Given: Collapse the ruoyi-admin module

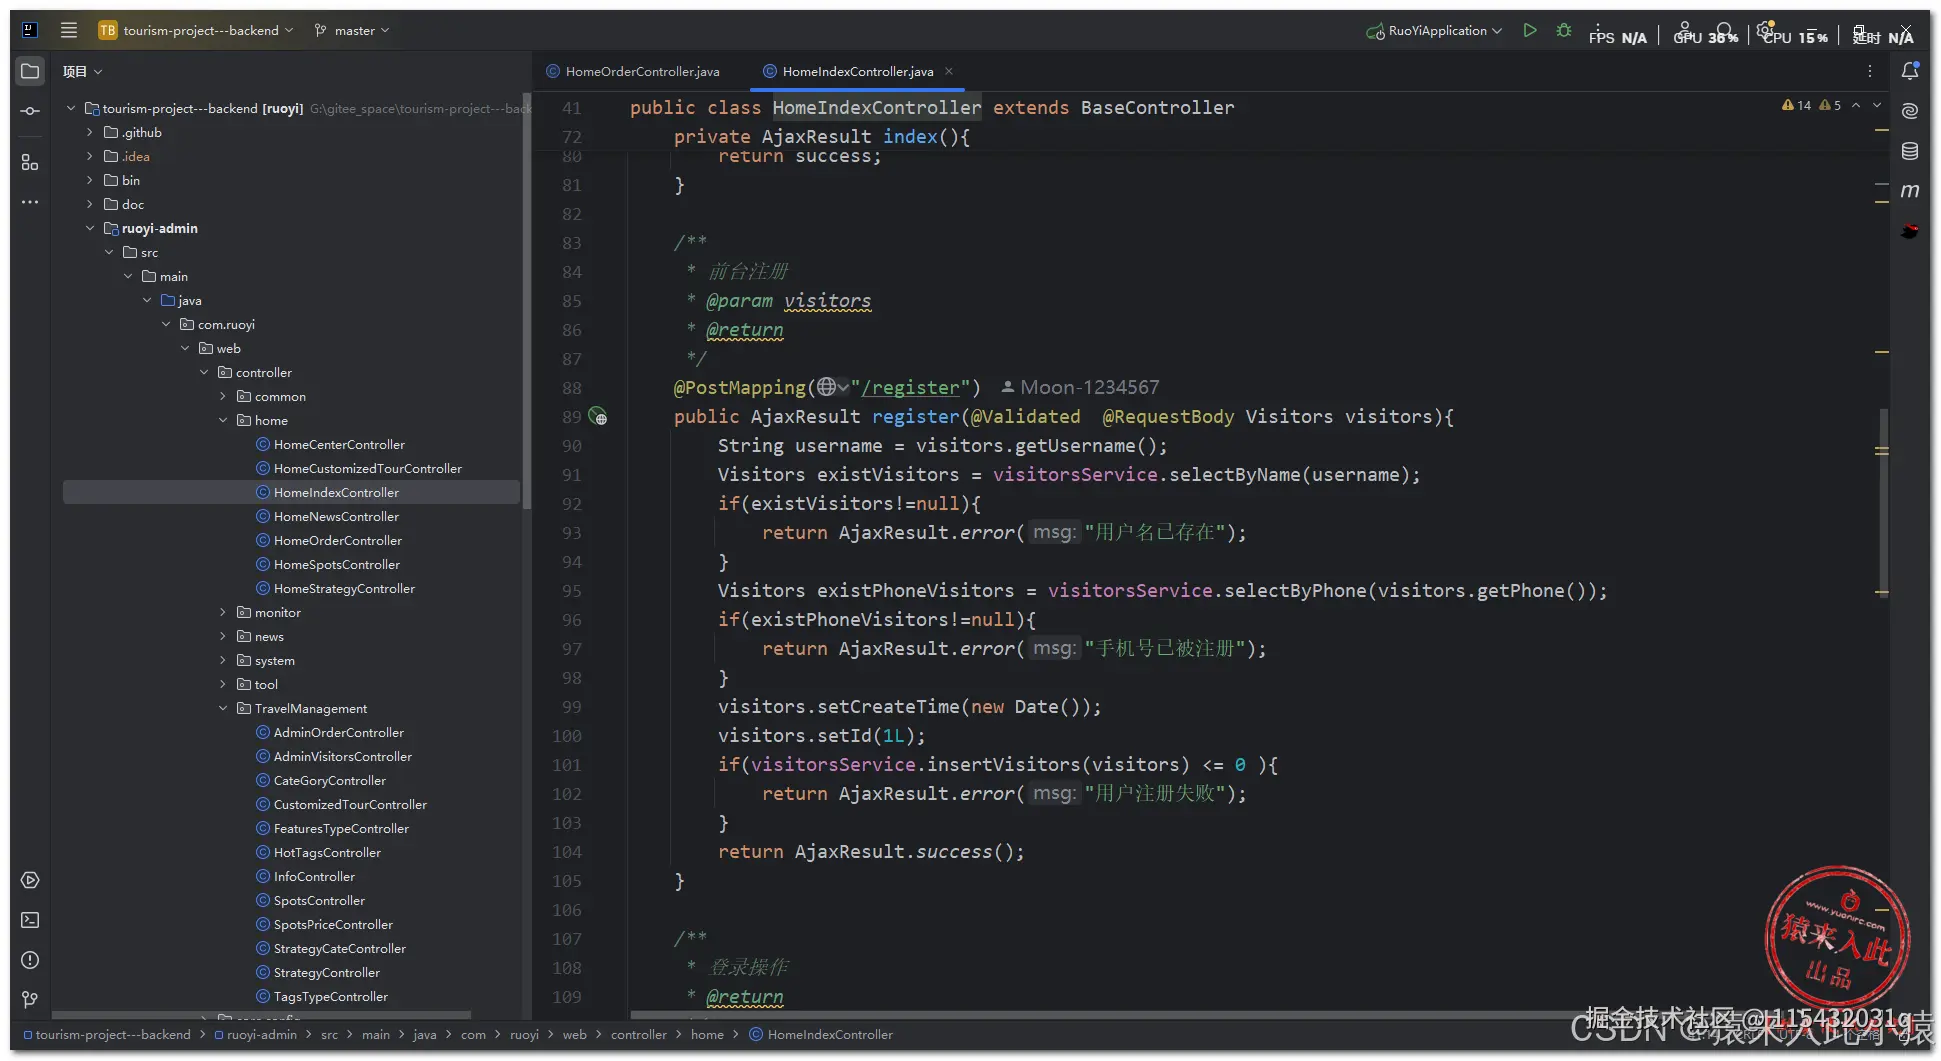Looking at the screenshot, I should [x=90, y=228].
